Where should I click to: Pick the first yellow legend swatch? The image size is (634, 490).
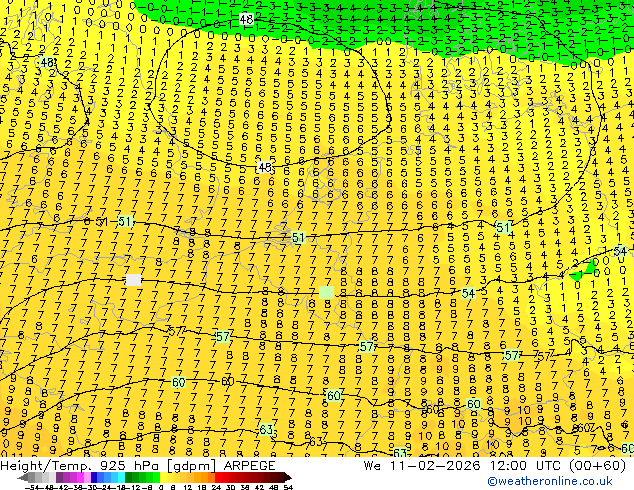click(x=163, y=477)
